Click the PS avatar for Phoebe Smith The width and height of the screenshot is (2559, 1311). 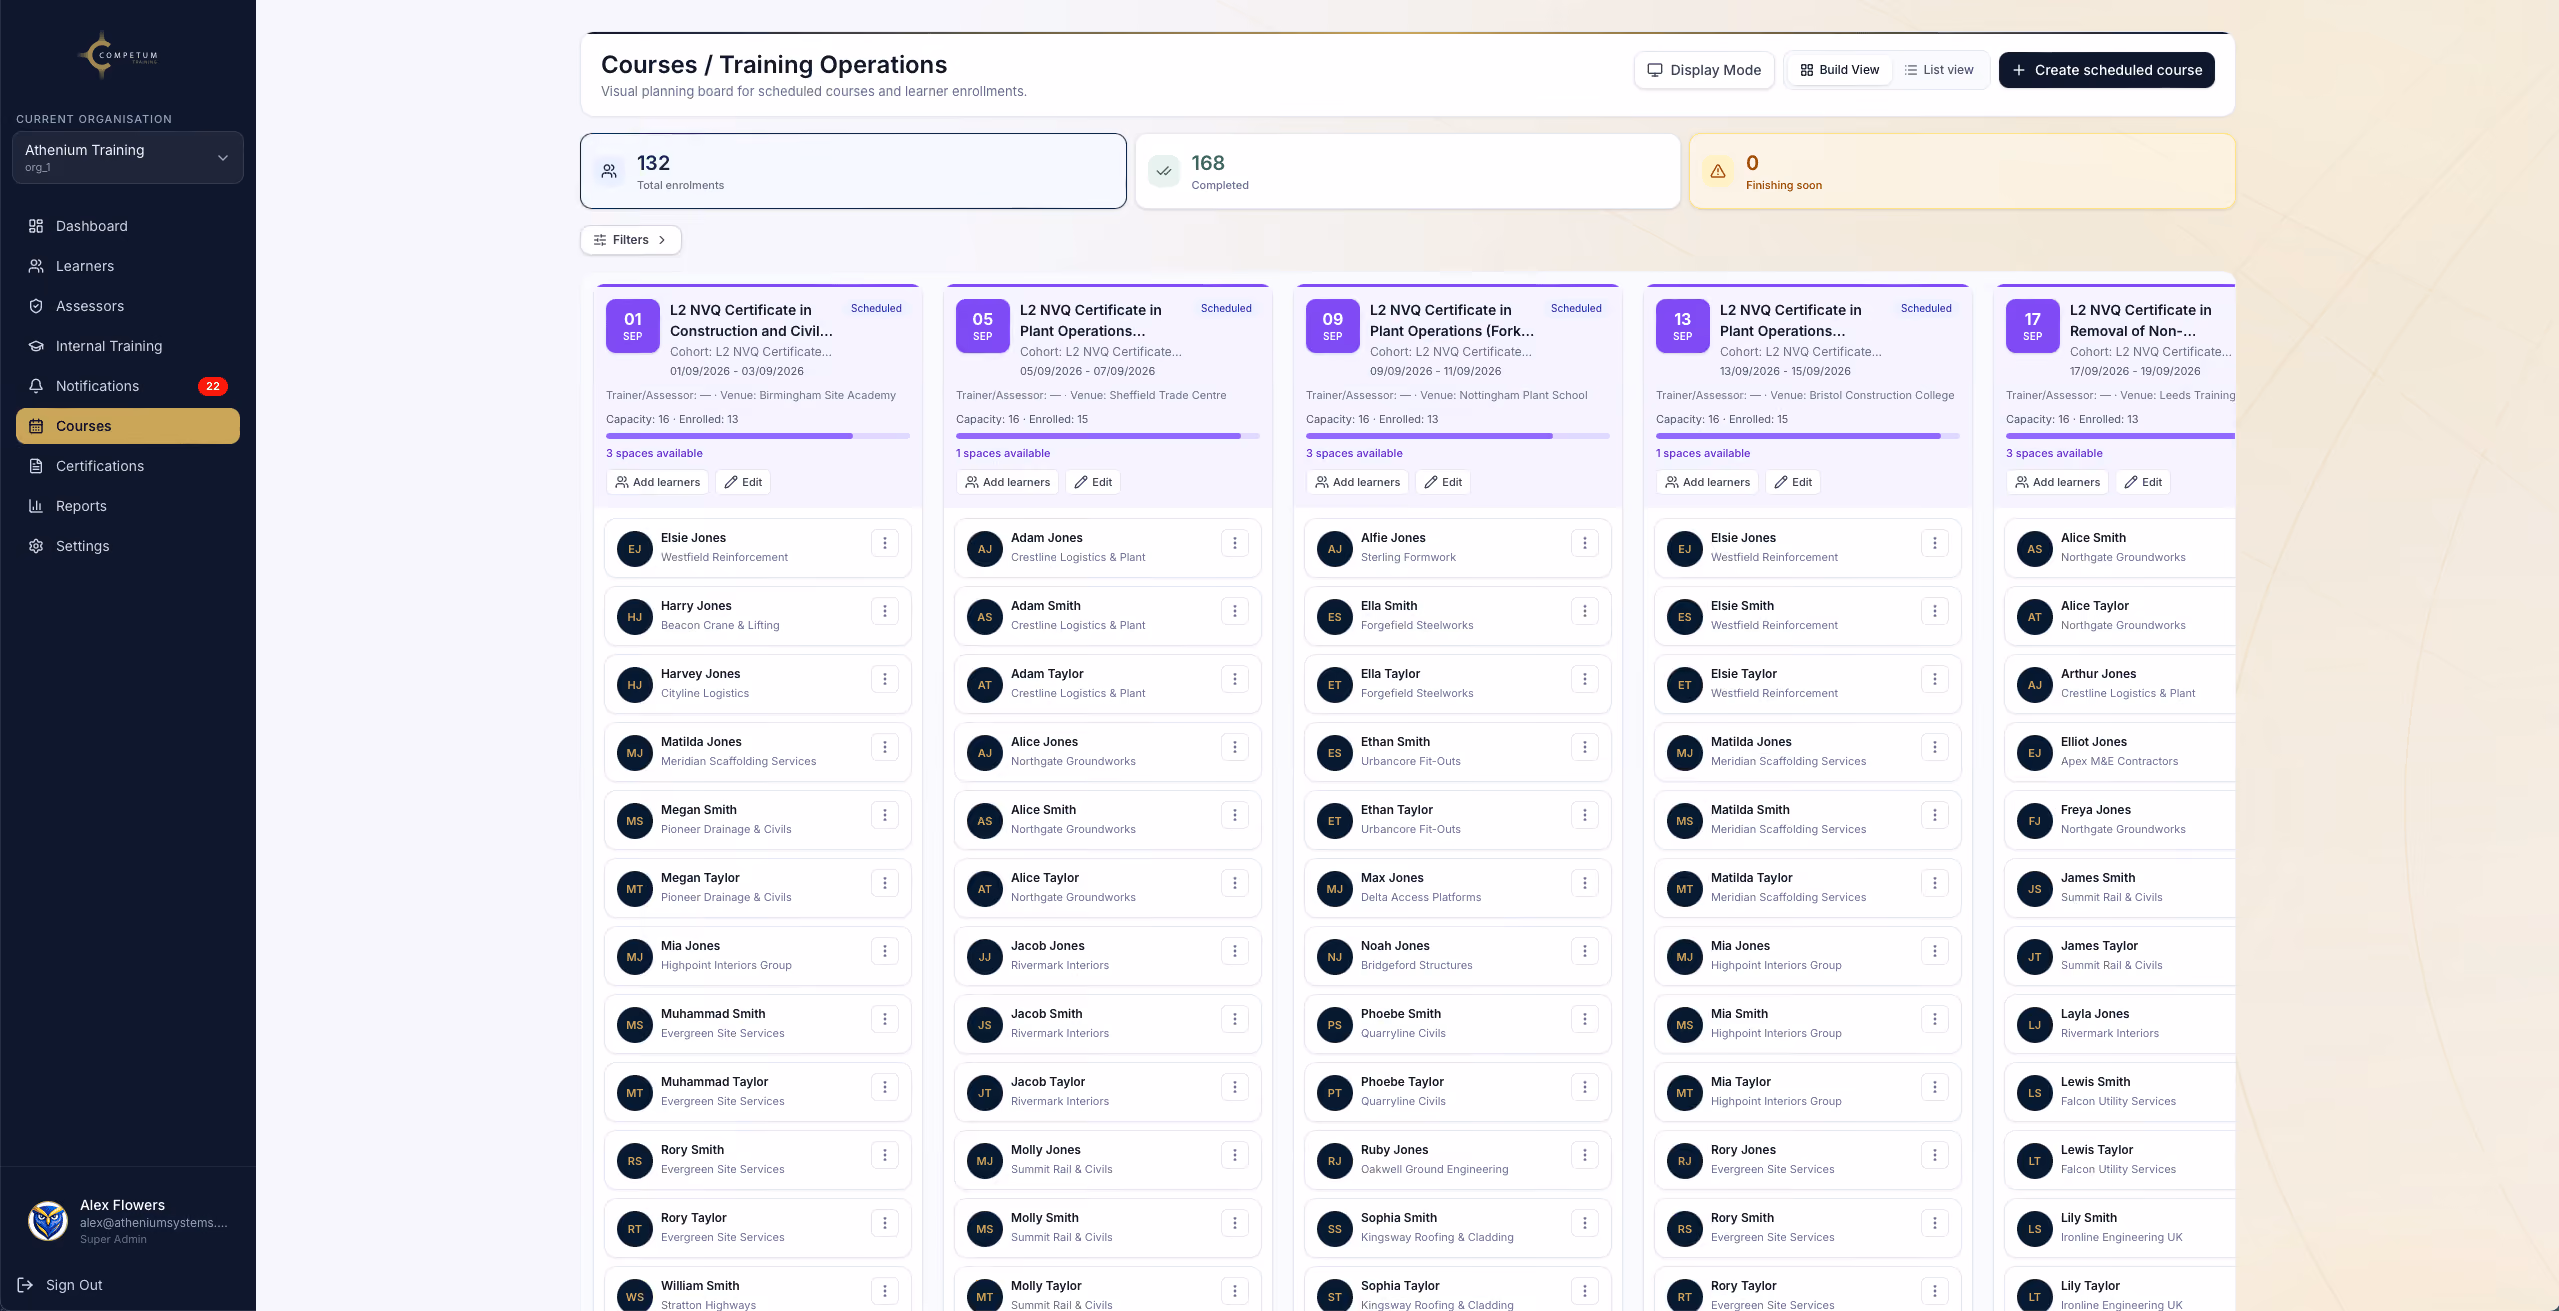click(x=1335, y=1025)
